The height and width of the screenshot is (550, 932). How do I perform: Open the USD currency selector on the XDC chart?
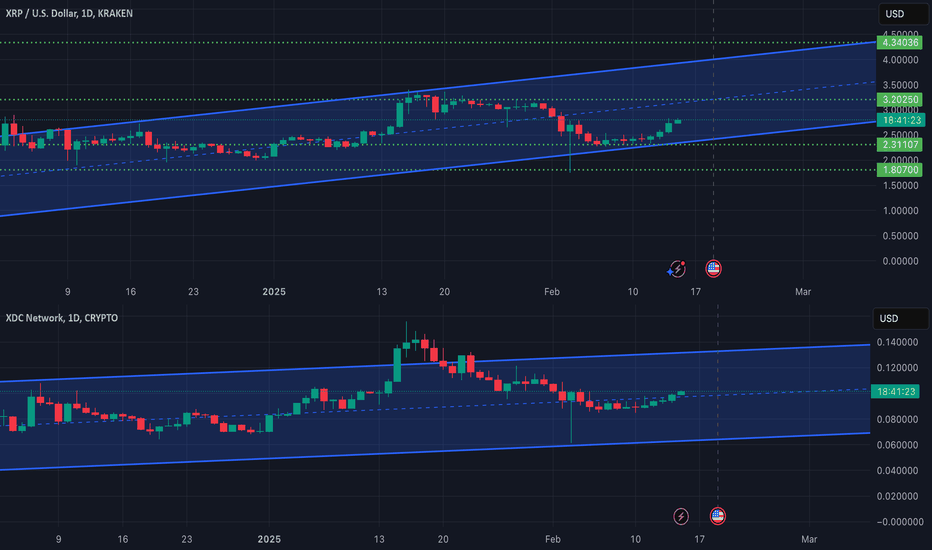coord(891,318)
